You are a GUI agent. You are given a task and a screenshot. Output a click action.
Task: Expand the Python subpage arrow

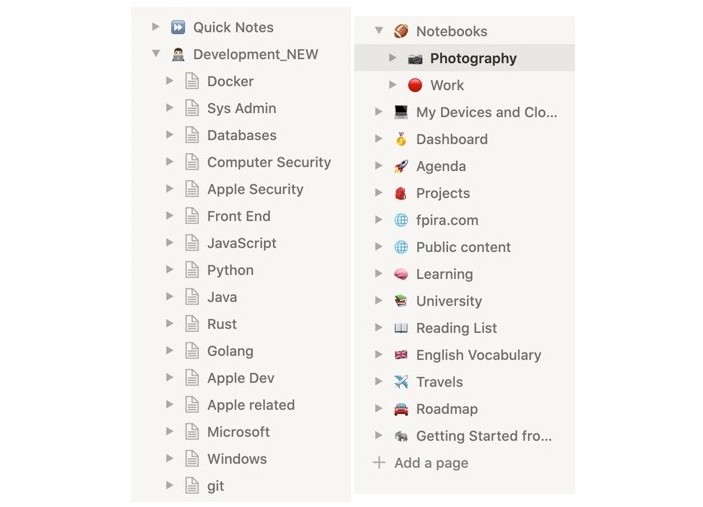pos(169,269)
